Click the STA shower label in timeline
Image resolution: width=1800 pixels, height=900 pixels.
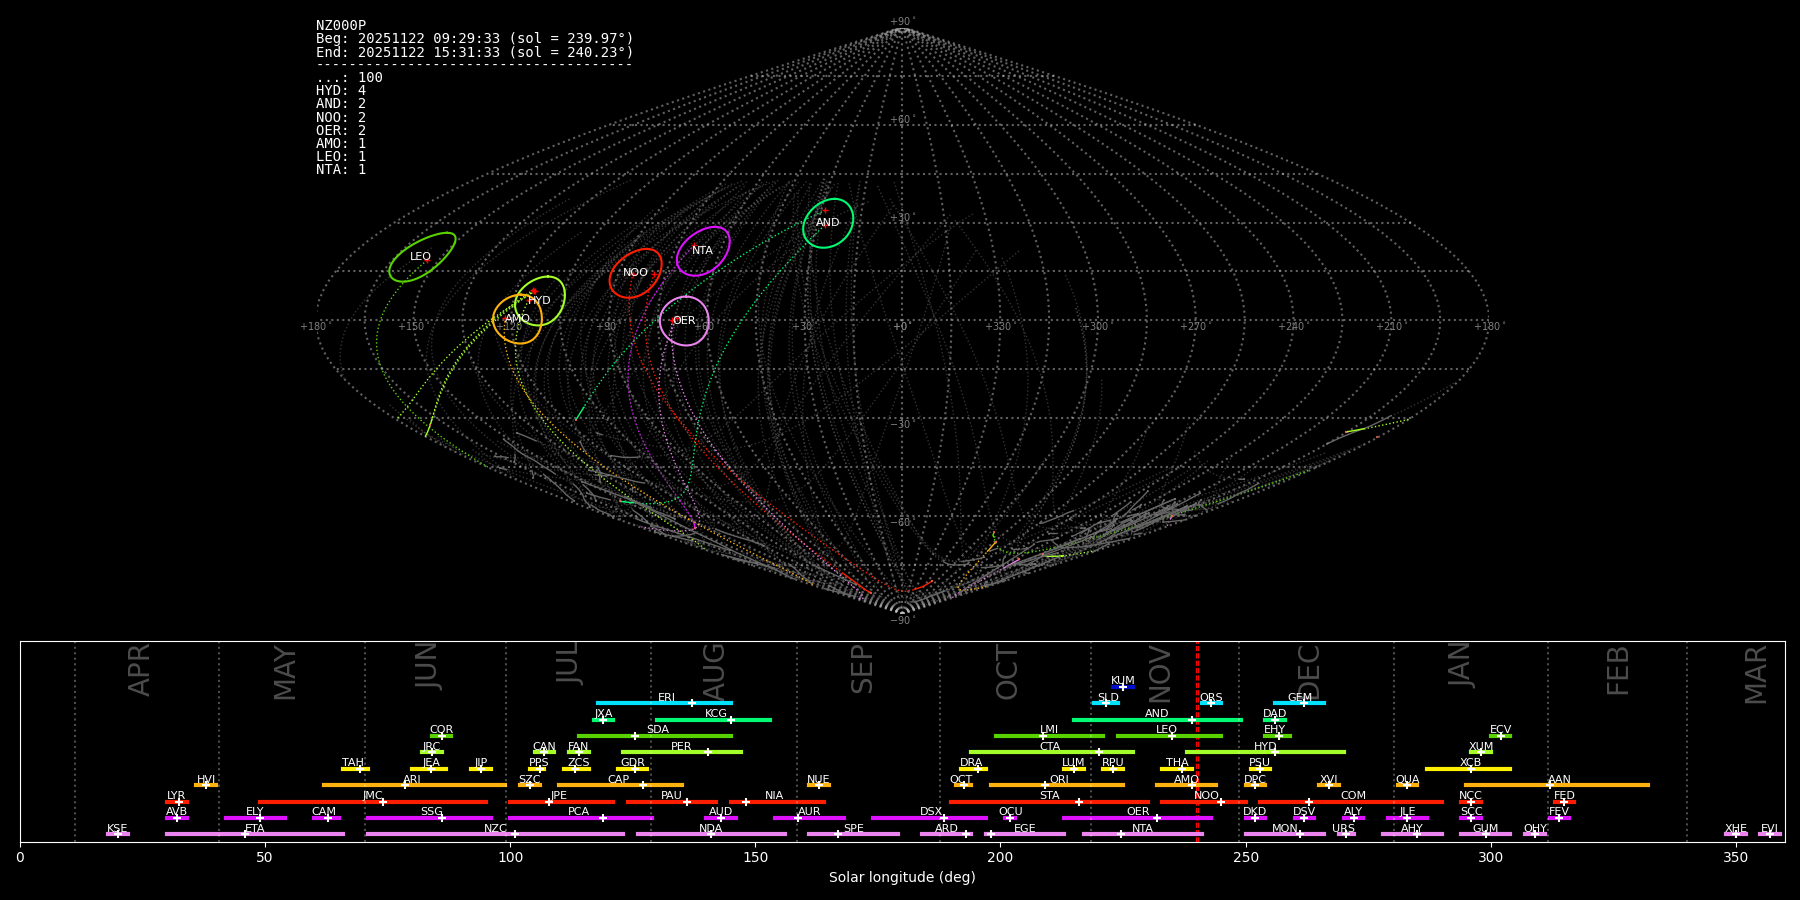click(1050, 795)
